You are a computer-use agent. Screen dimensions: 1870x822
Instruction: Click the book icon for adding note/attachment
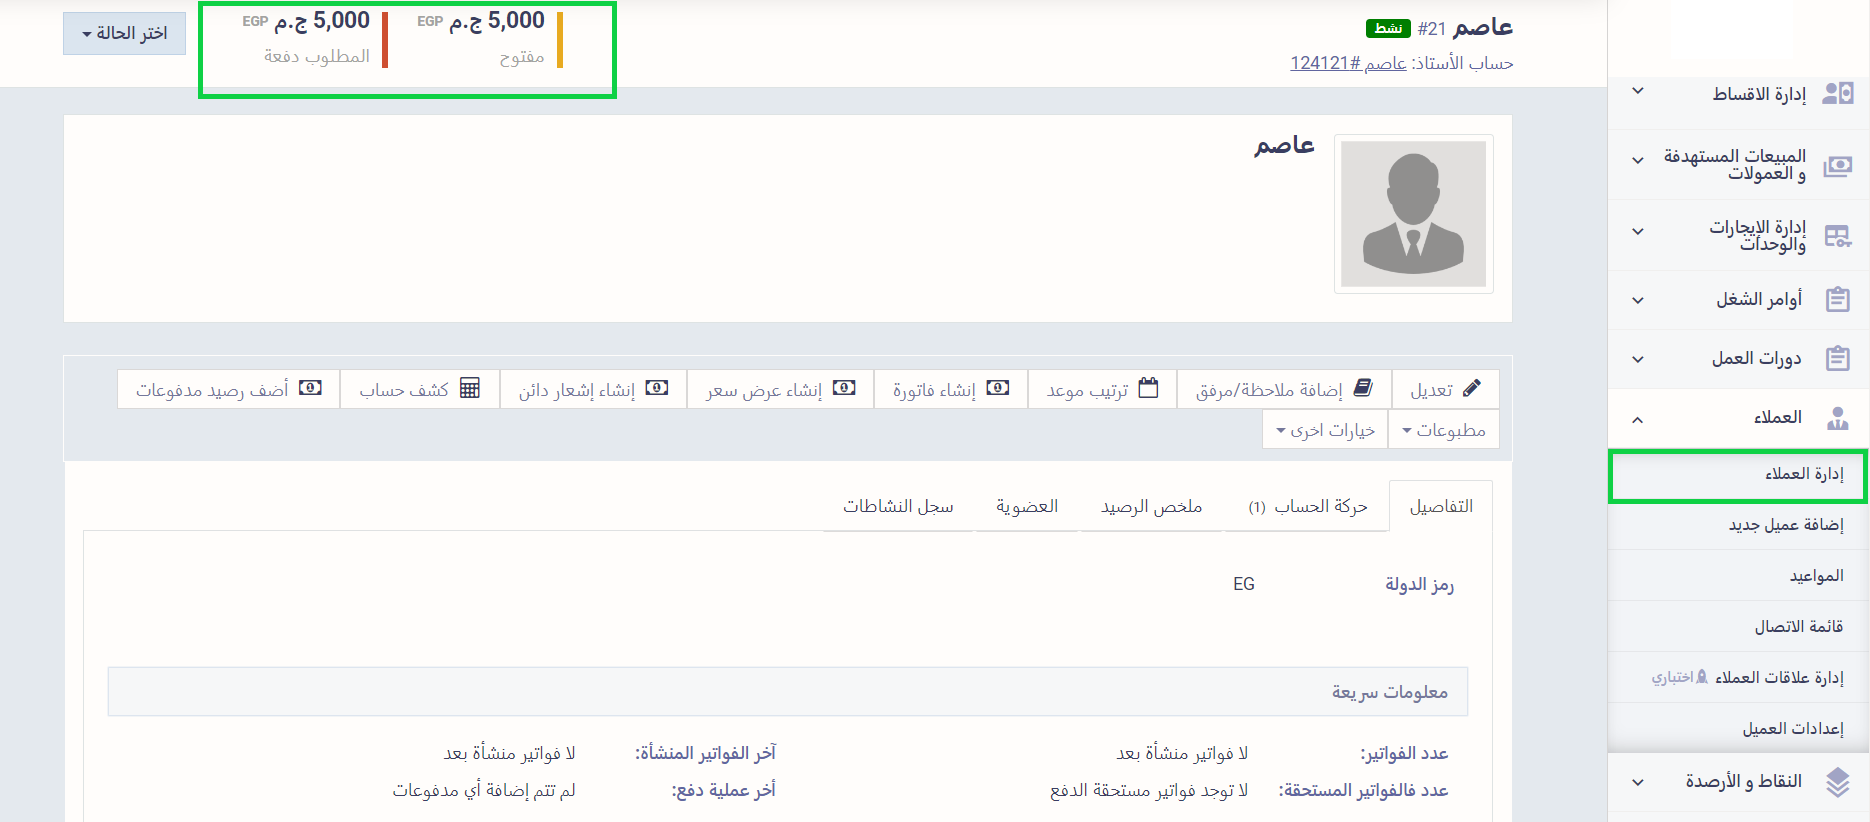click(1363, 388)
